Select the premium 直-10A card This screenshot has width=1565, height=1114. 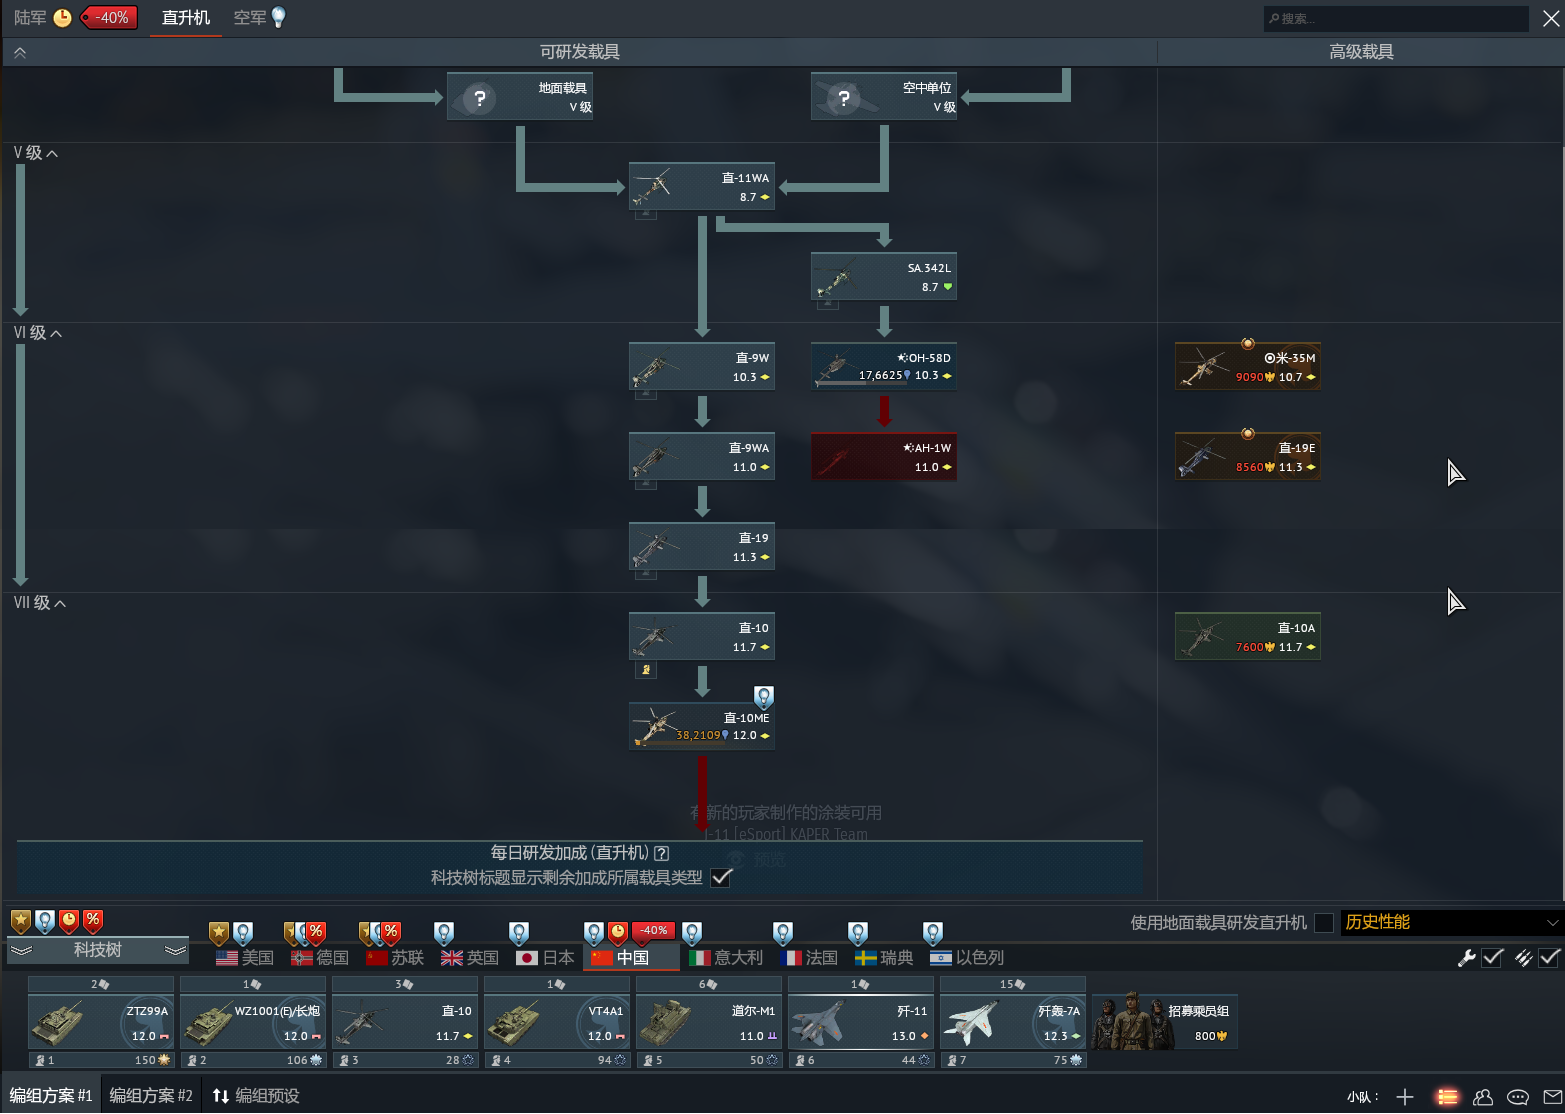pyautogui.click(x=1248, y=637)
